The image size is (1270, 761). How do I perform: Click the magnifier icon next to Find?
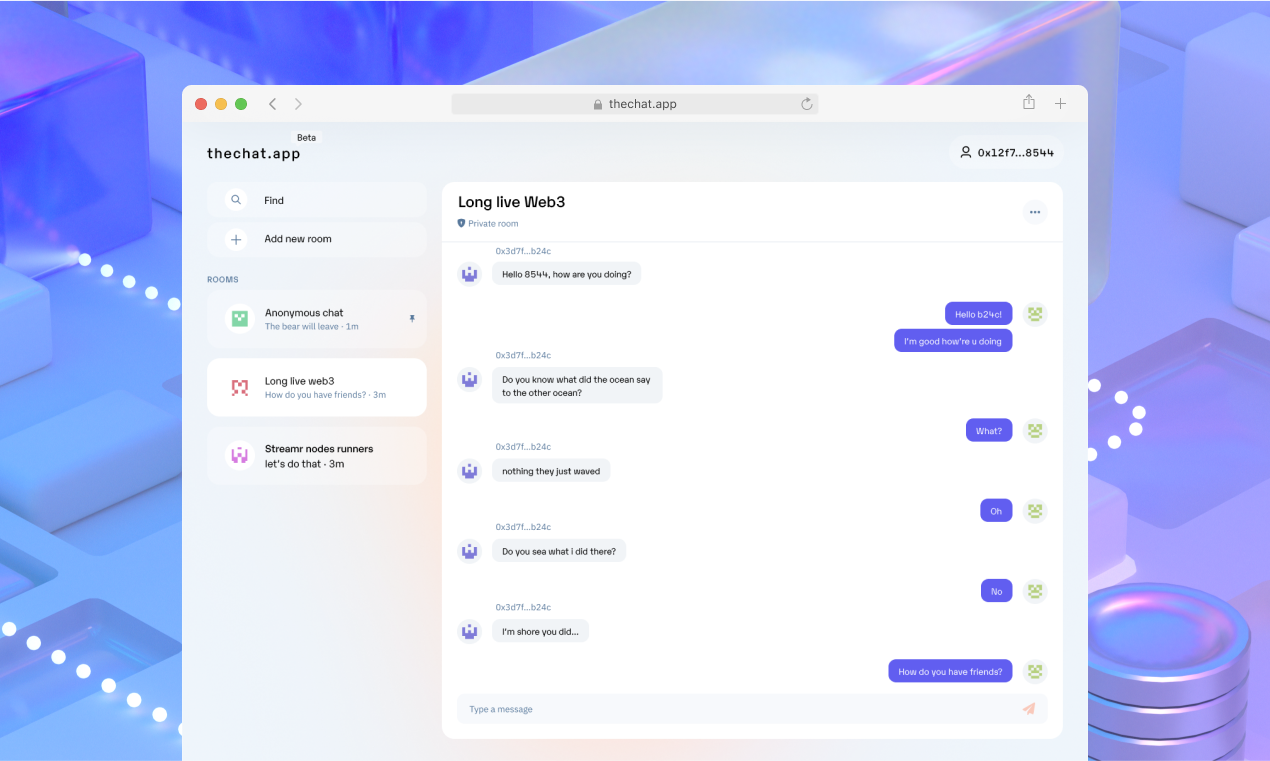(x=236, y=200)
